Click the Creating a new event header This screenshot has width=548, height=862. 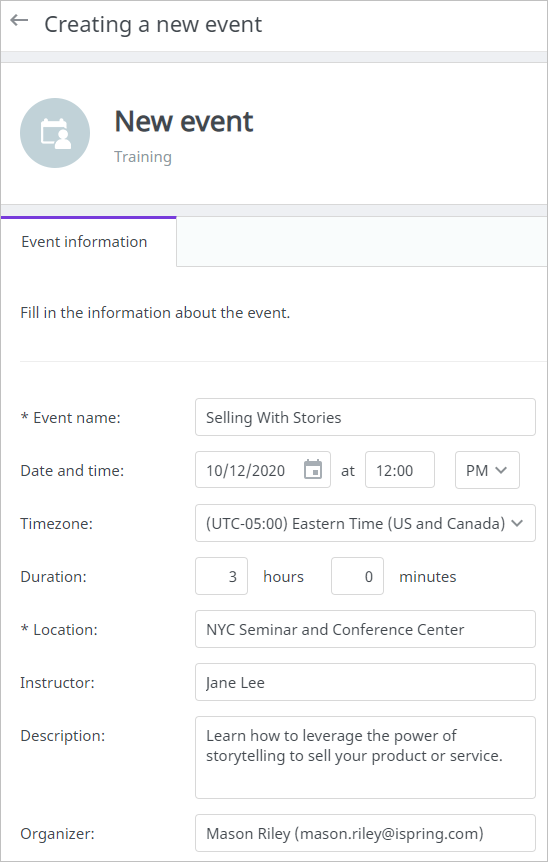pyautogui.click(x=153, y=25)
